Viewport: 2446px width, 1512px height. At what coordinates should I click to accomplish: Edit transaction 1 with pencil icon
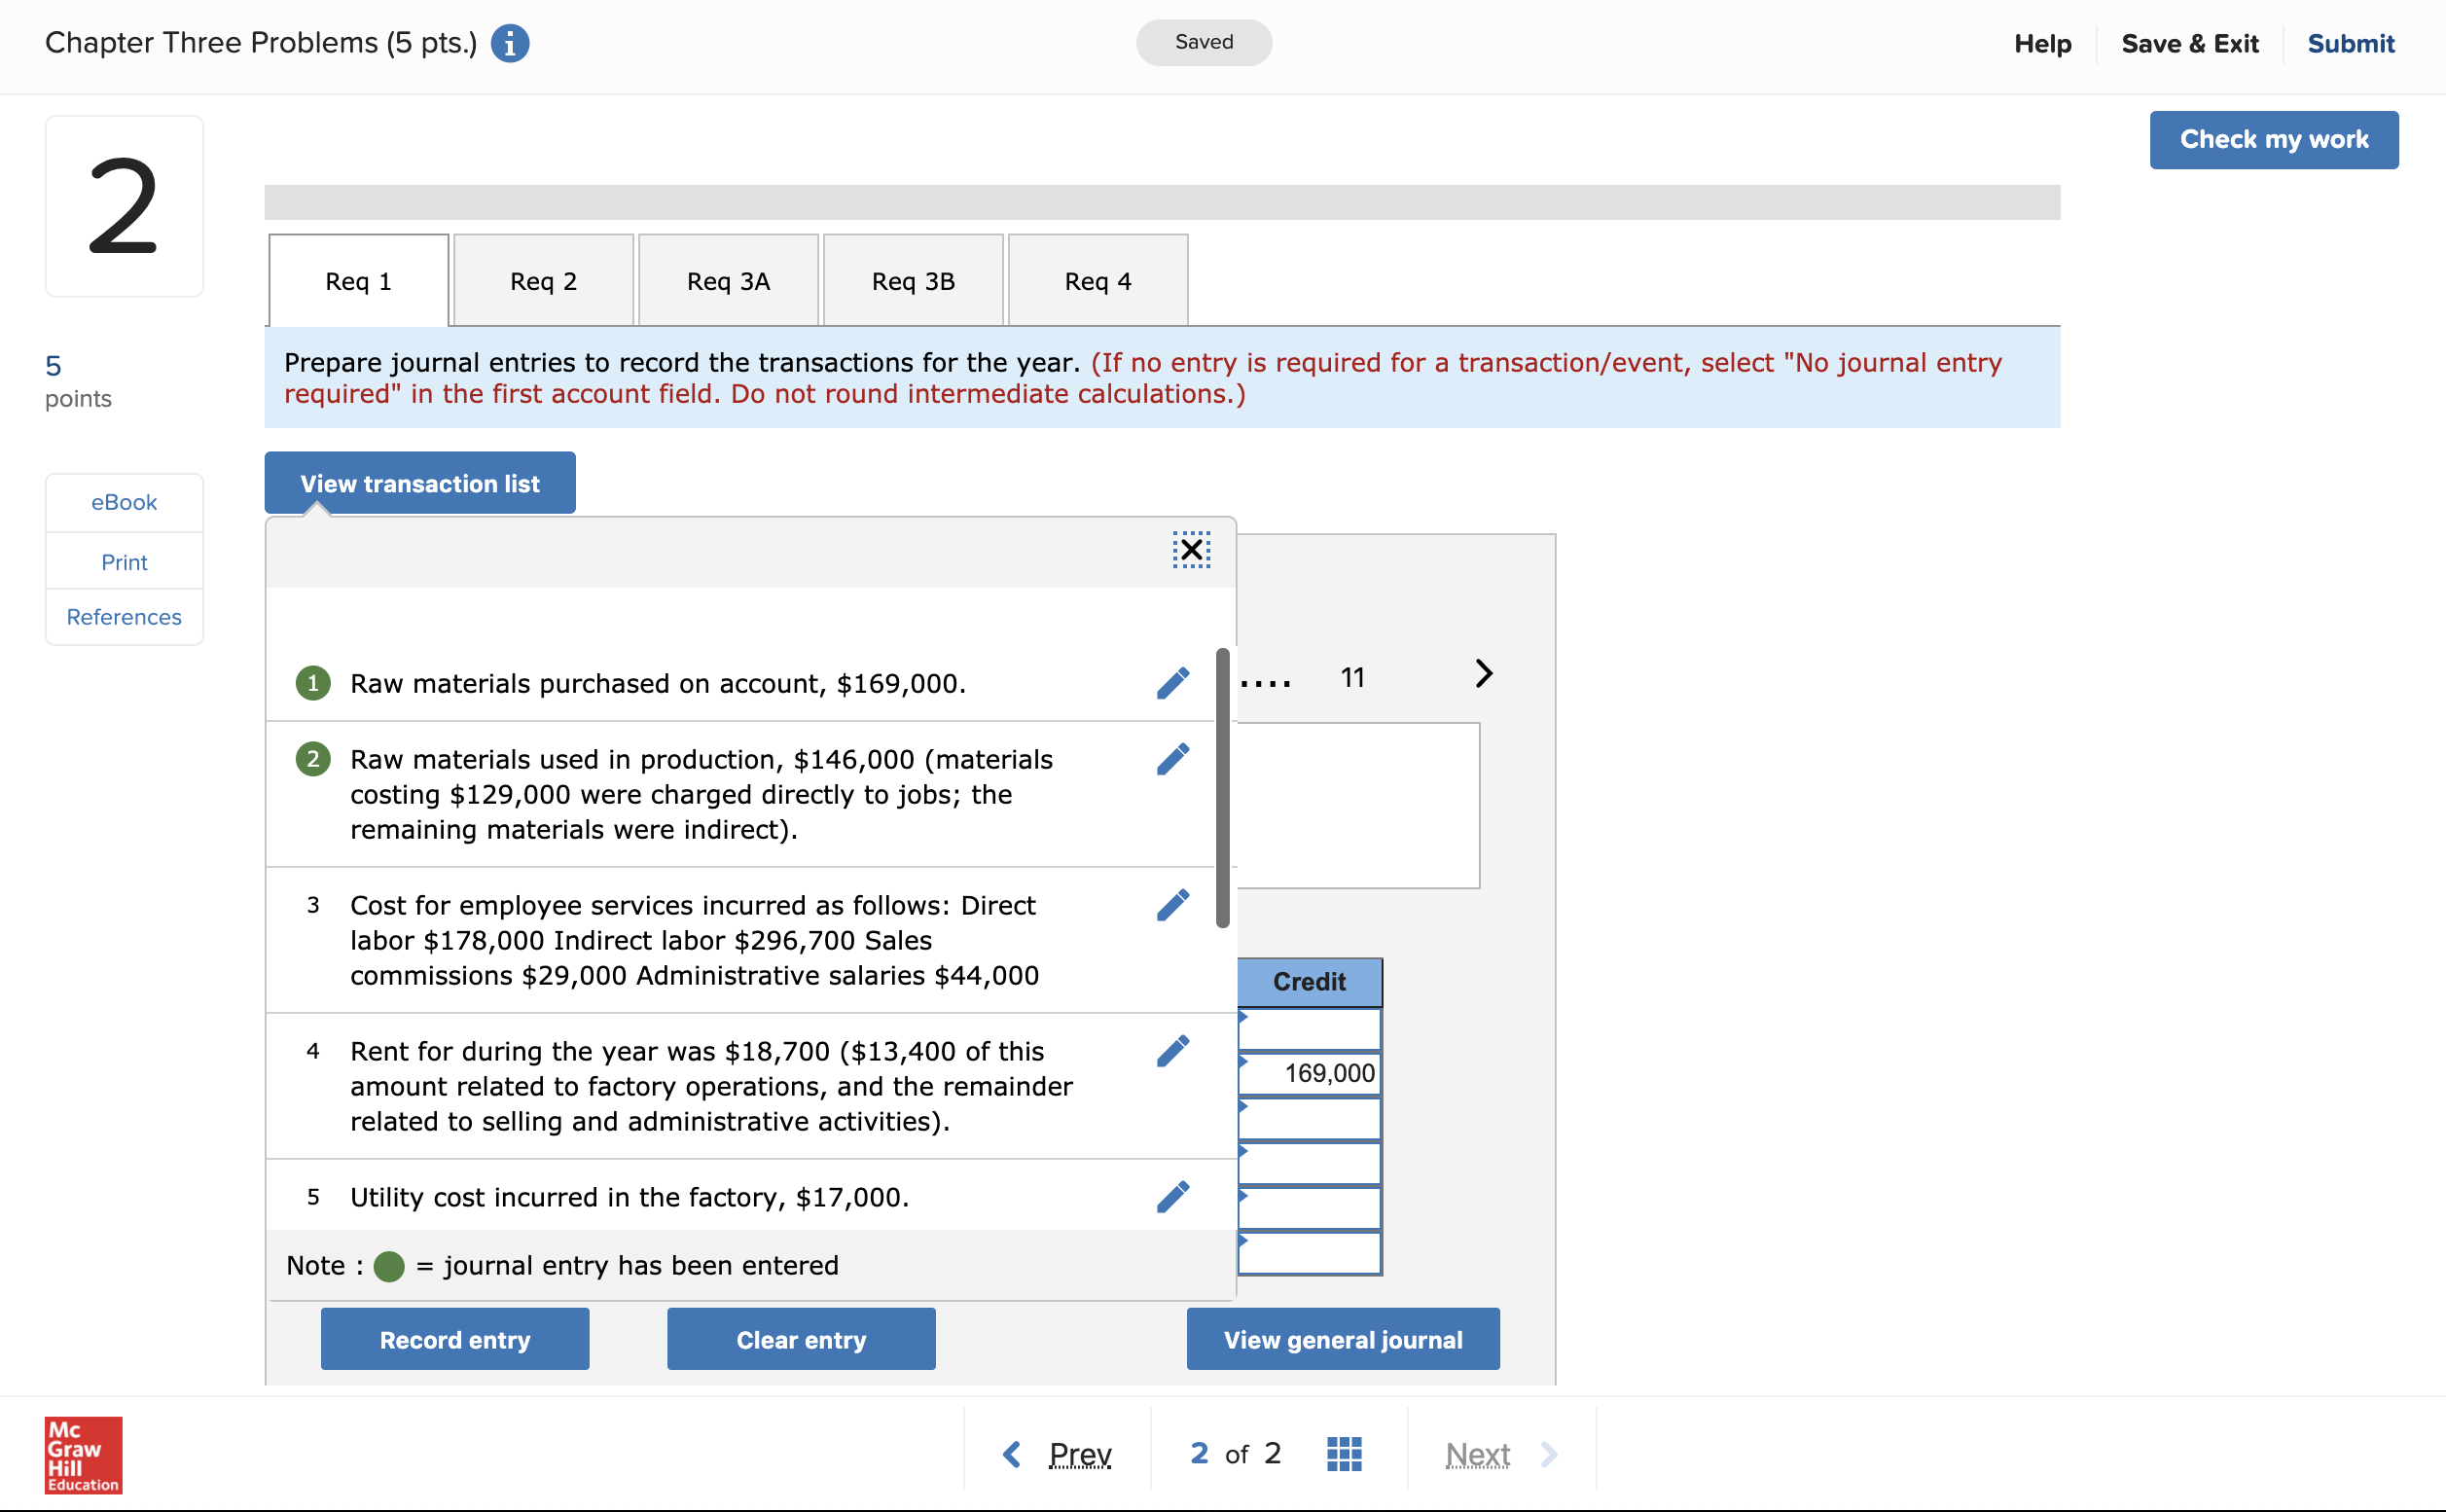(1172, 683)
